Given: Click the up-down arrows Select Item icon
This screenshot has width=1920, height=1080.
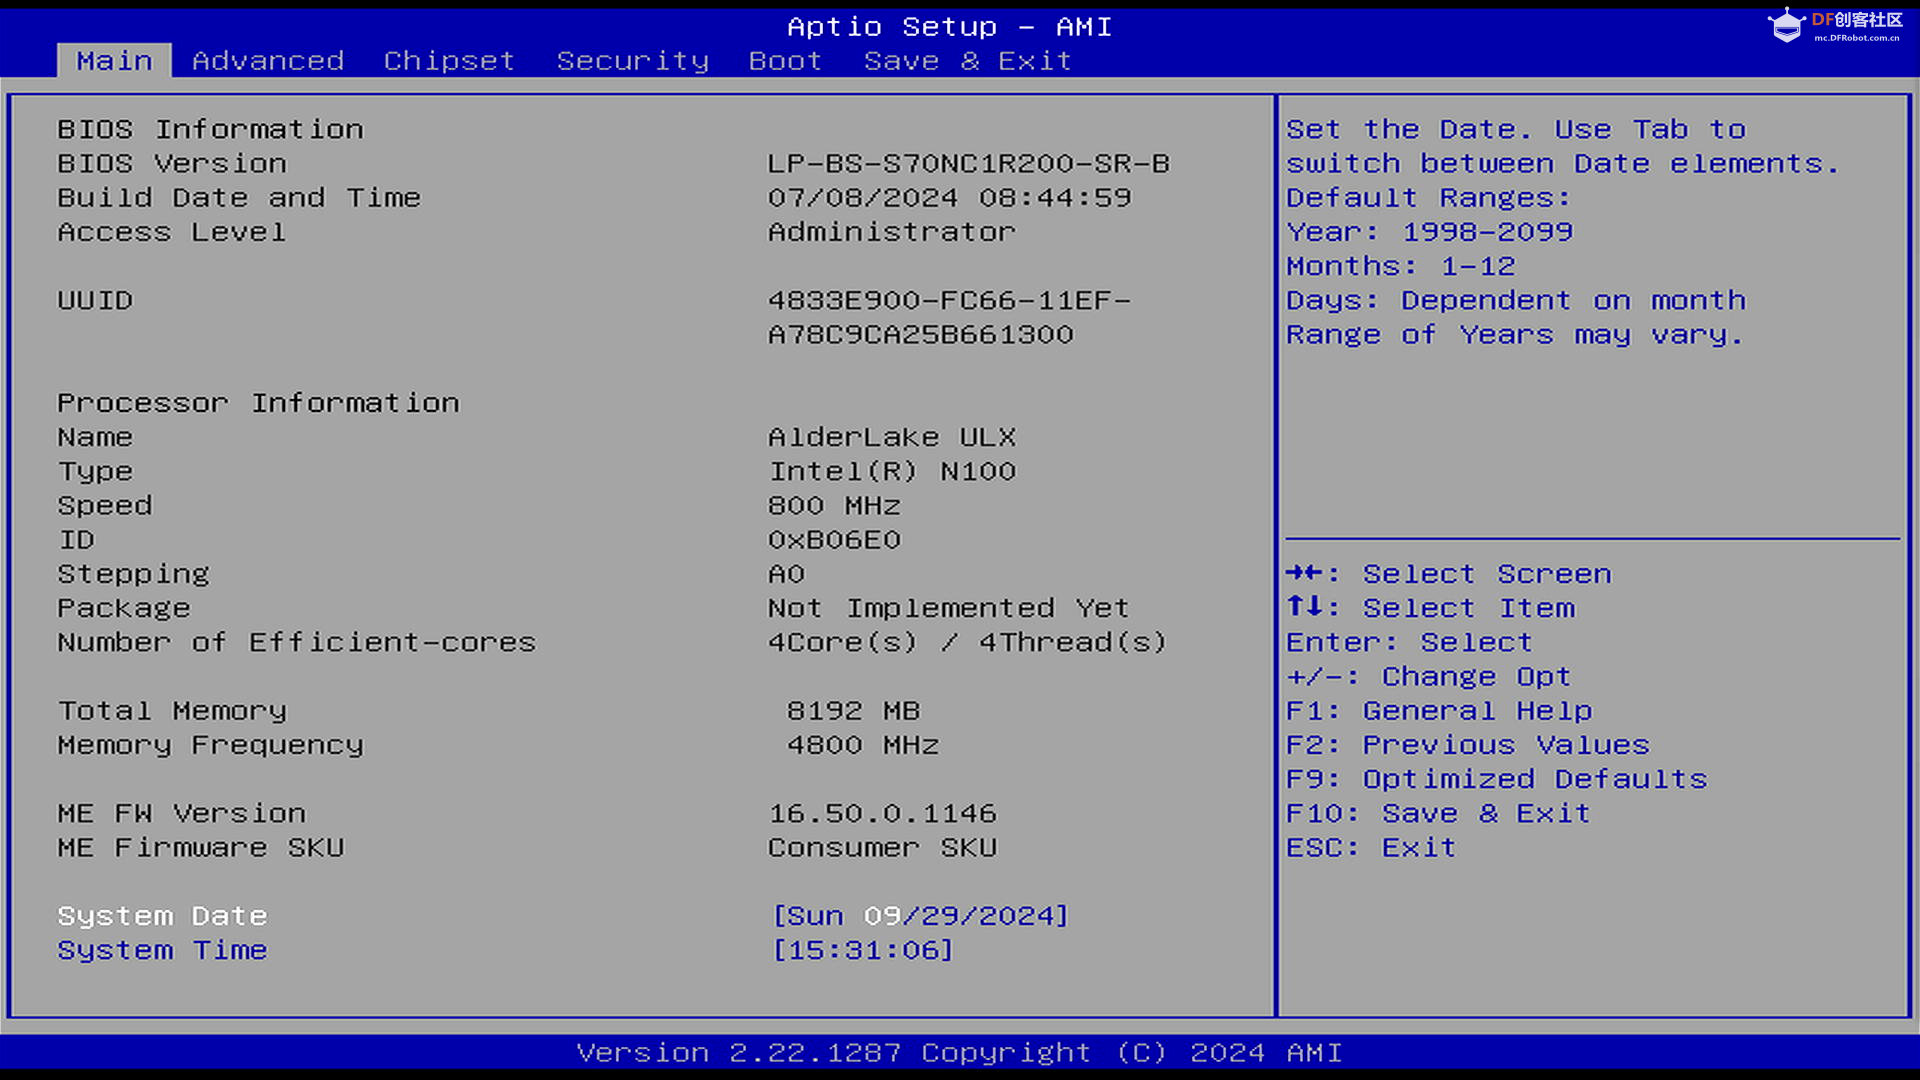Looking at the screenshot, I should tap(1304, 607).
